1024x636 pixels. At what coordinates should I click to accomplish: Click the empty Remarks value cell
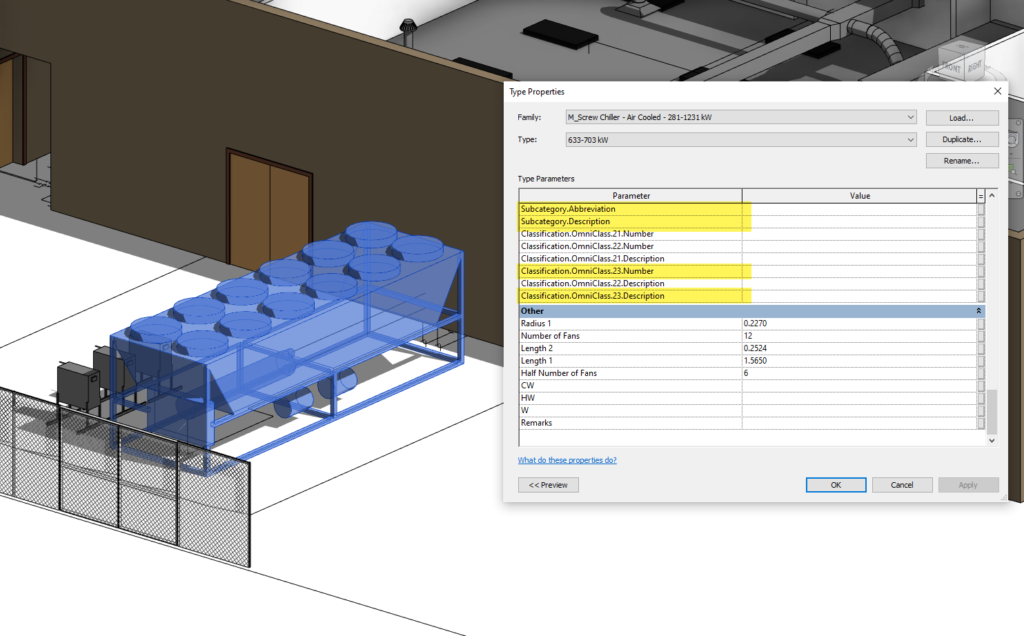click(x=859, y=422)
